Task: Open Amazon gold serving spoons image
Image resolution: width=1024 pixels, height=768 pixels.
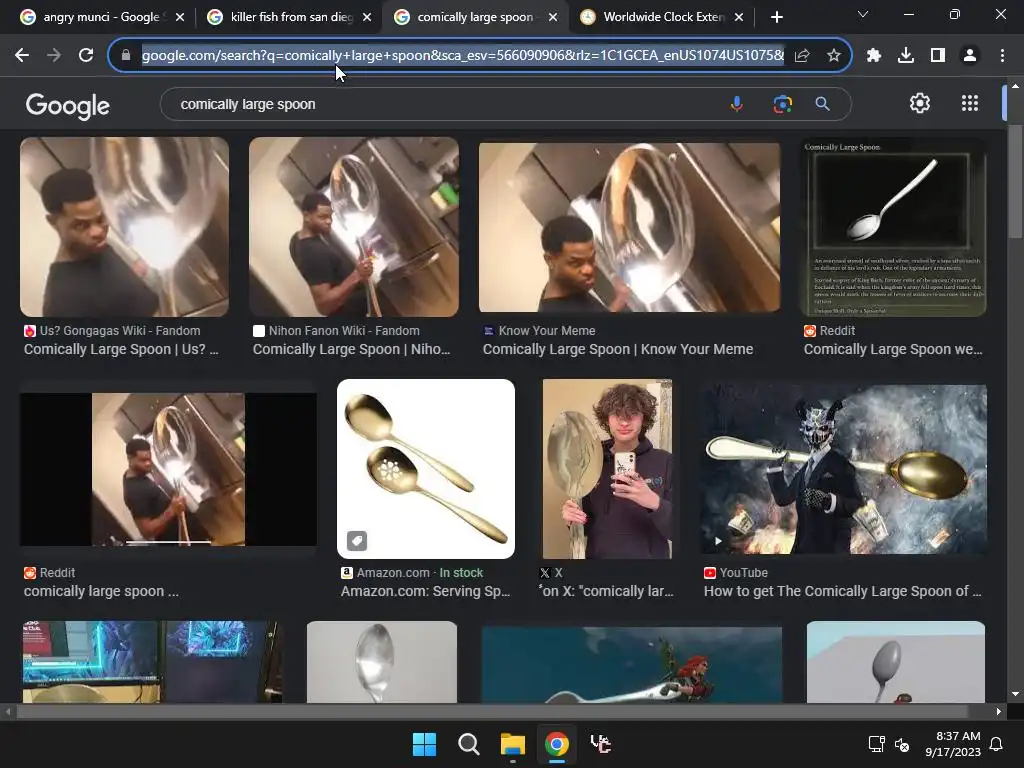Action: pyautogui.click(x=426, y=469)
